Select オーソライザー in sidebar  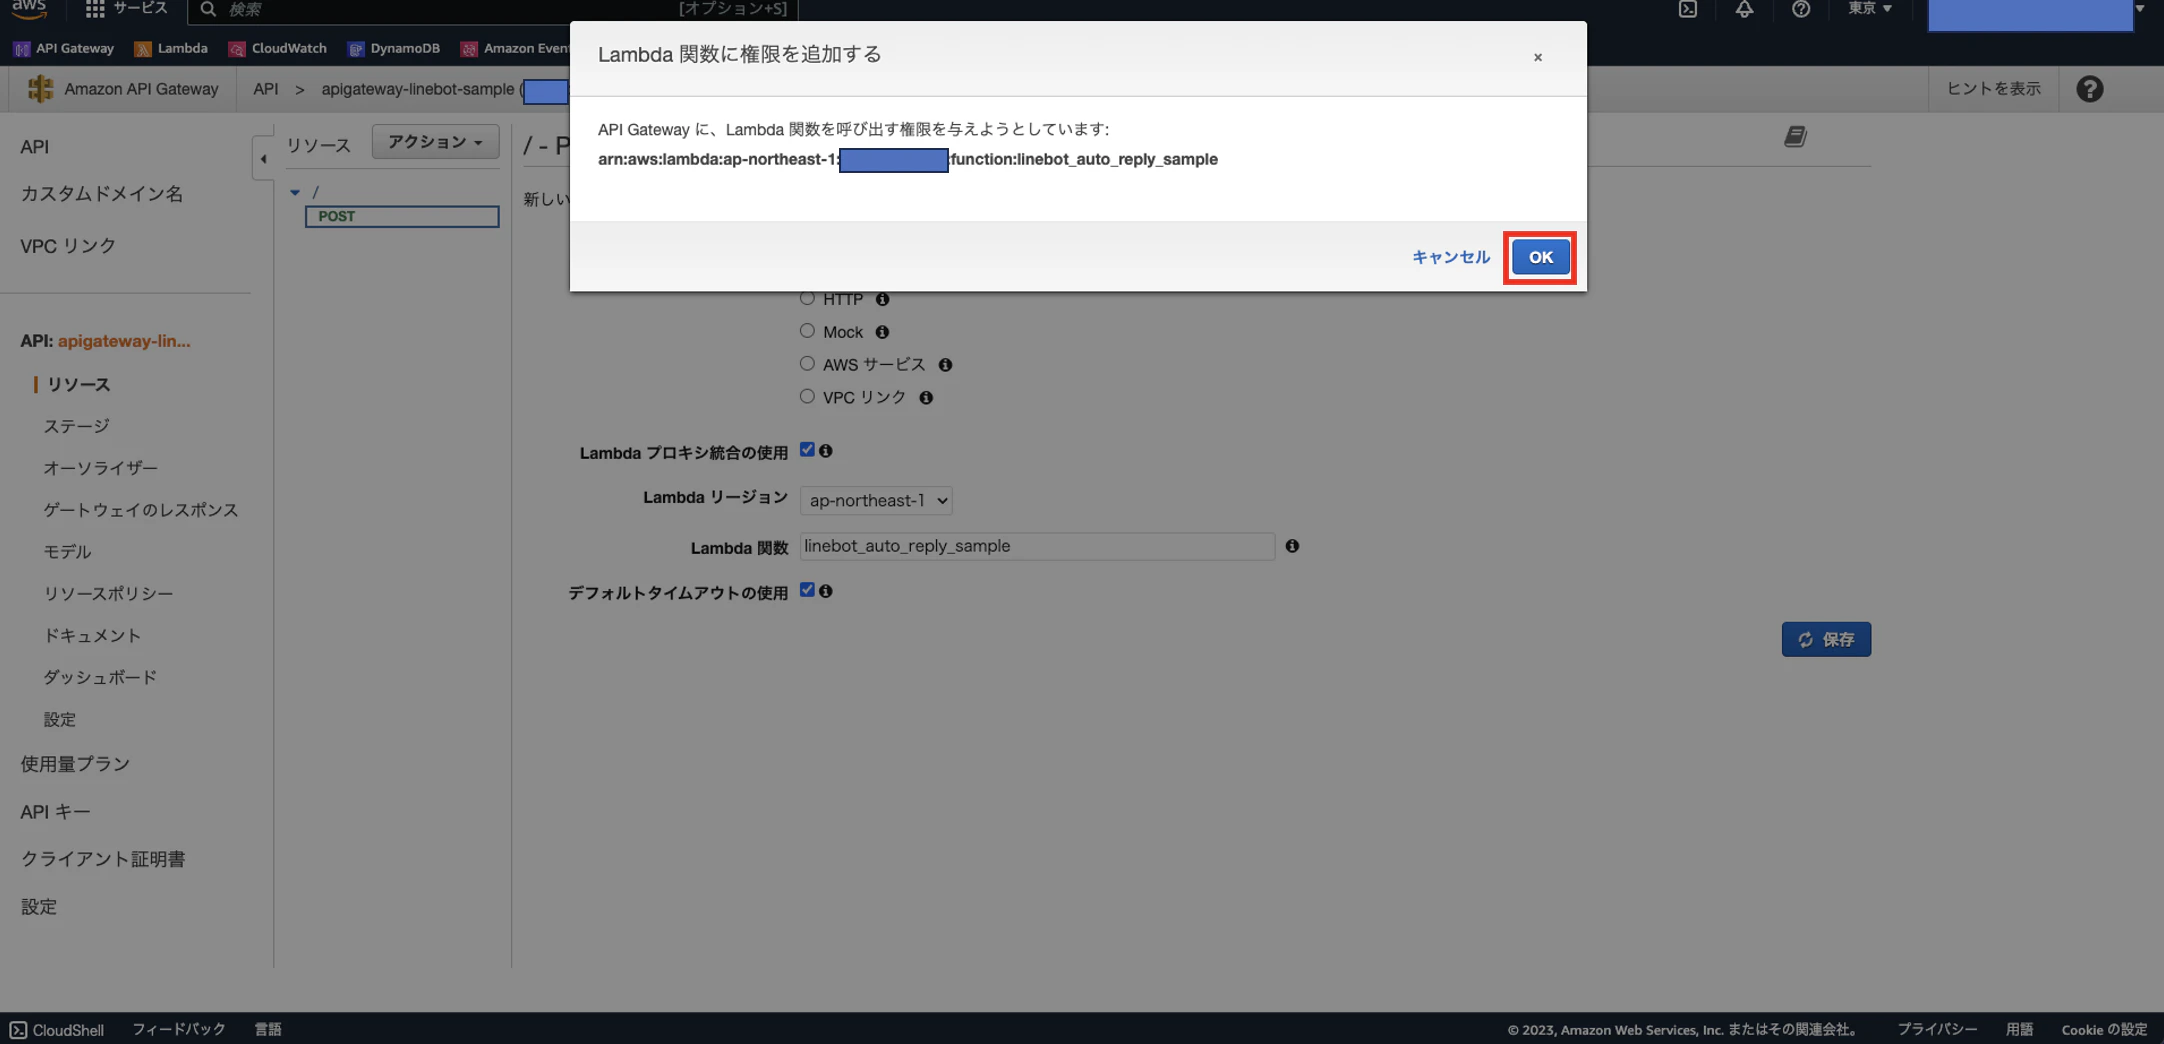100,468
